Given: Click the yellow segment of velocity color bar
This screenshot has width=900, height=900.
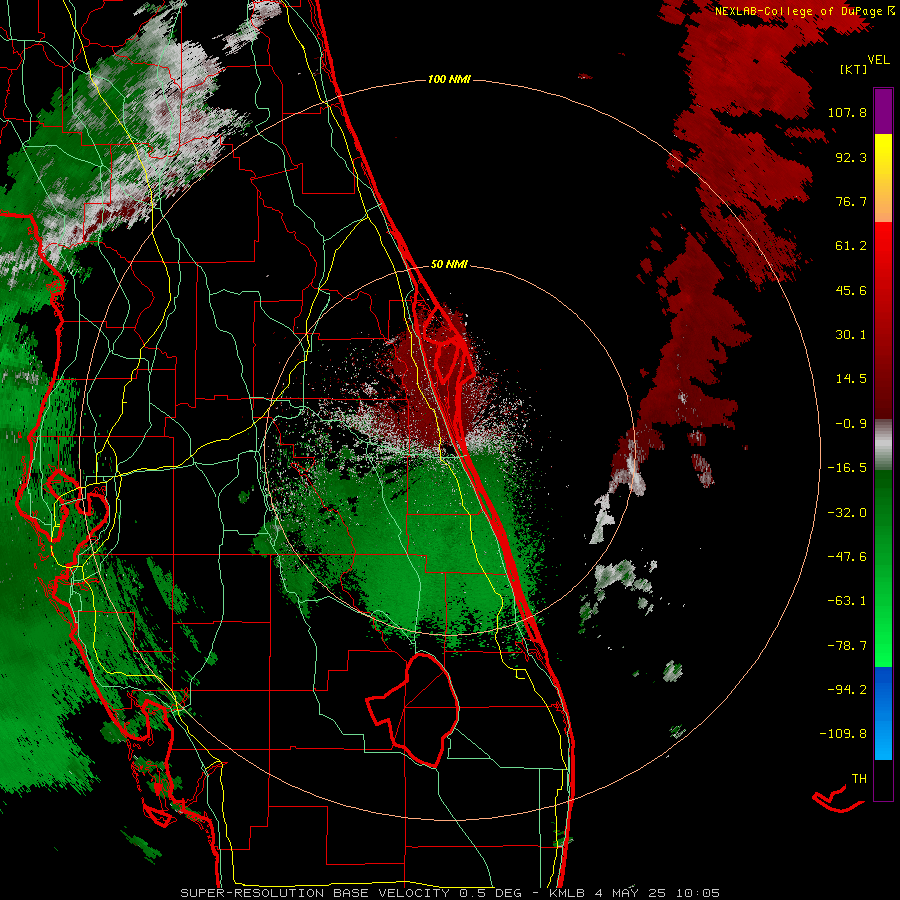Looking at the screenshot, I should [883, 178].
